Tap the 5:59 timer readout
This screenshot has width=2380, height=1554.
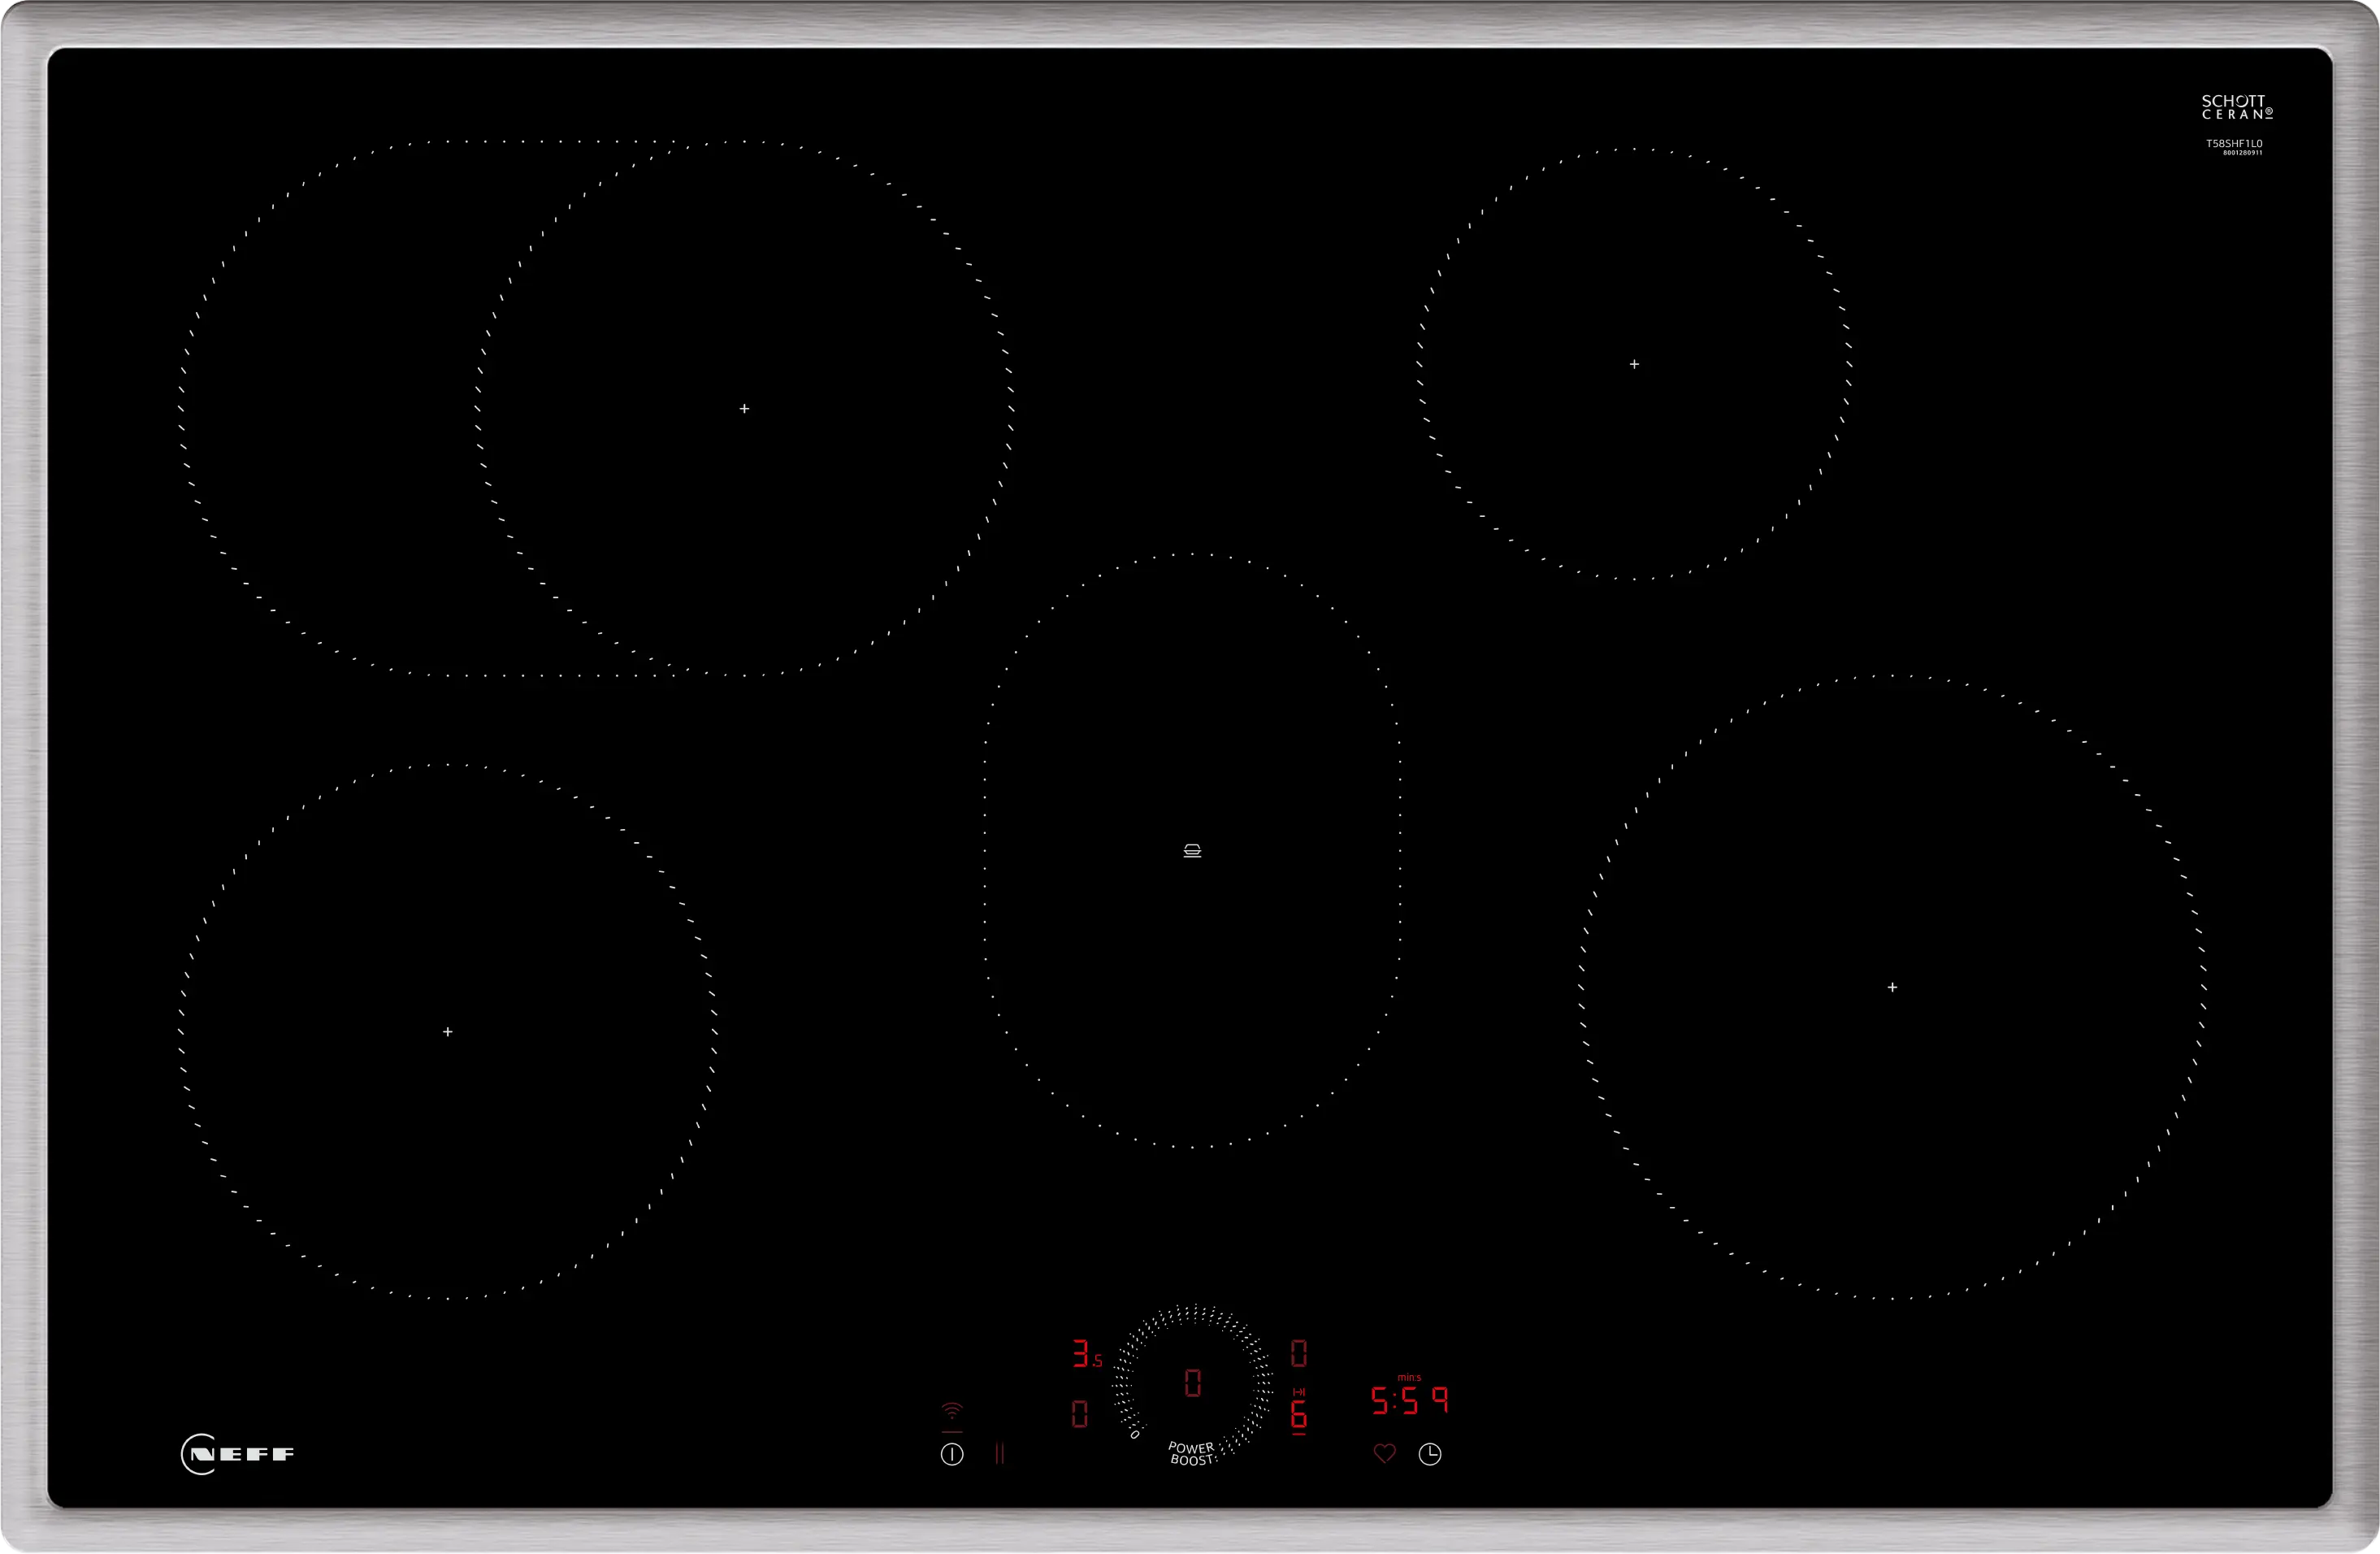tap(1409, 1400)
